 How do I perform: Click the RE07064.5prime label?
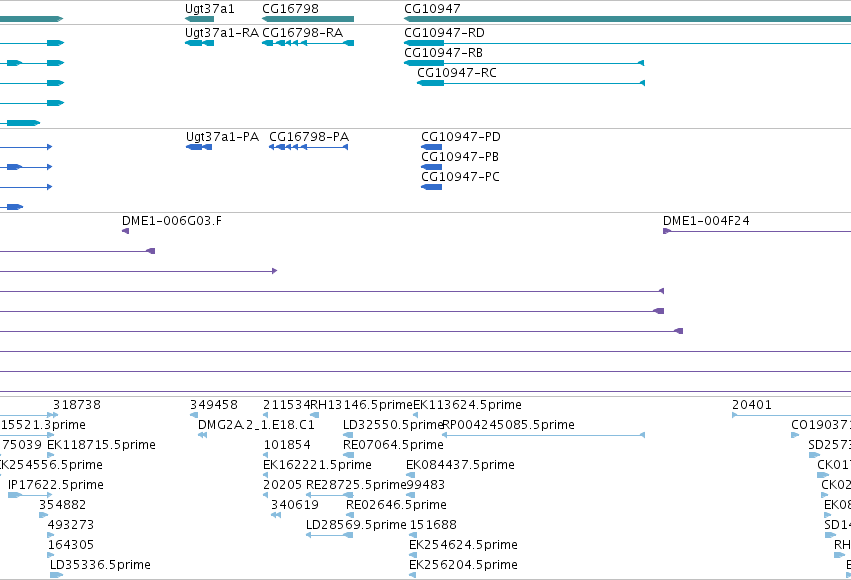pyautogui.click(x=393, y=445)
